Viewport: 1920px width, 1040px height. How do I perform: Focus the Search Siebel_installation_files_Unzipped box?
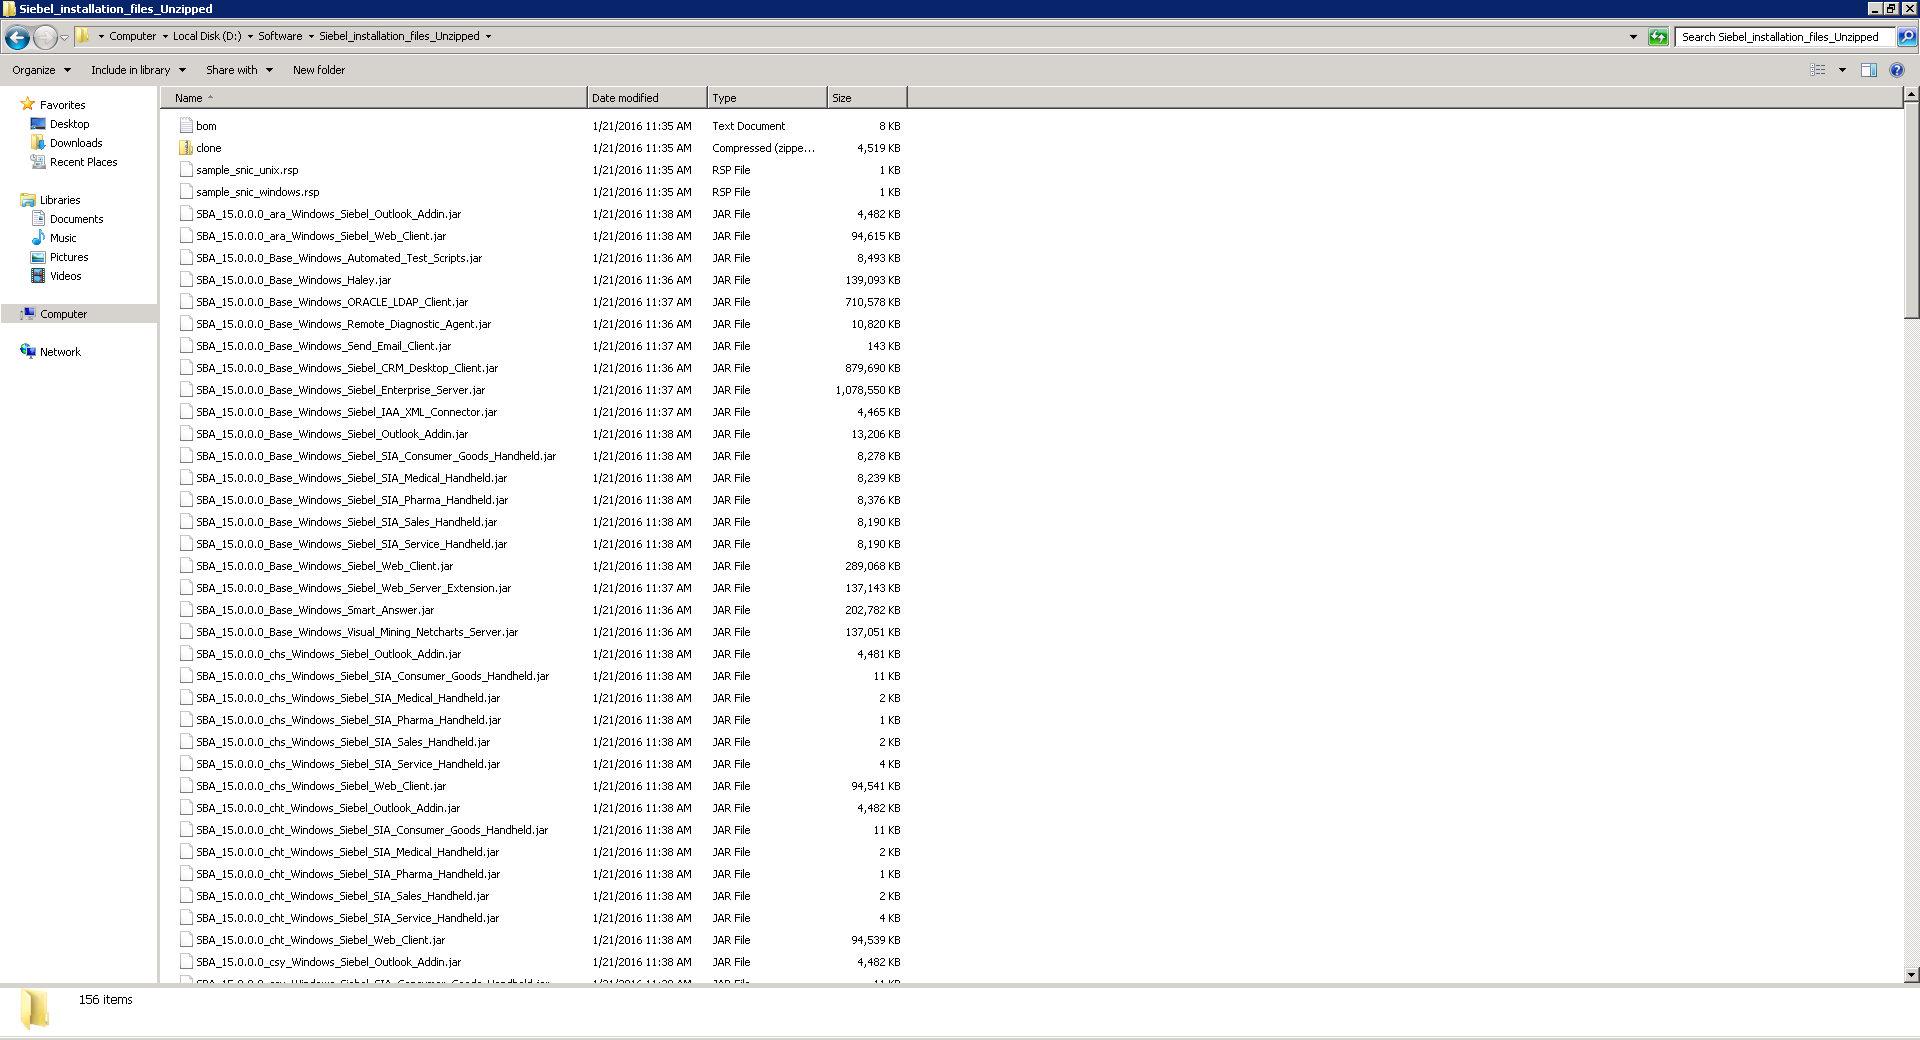click(x=1785, y=37)
